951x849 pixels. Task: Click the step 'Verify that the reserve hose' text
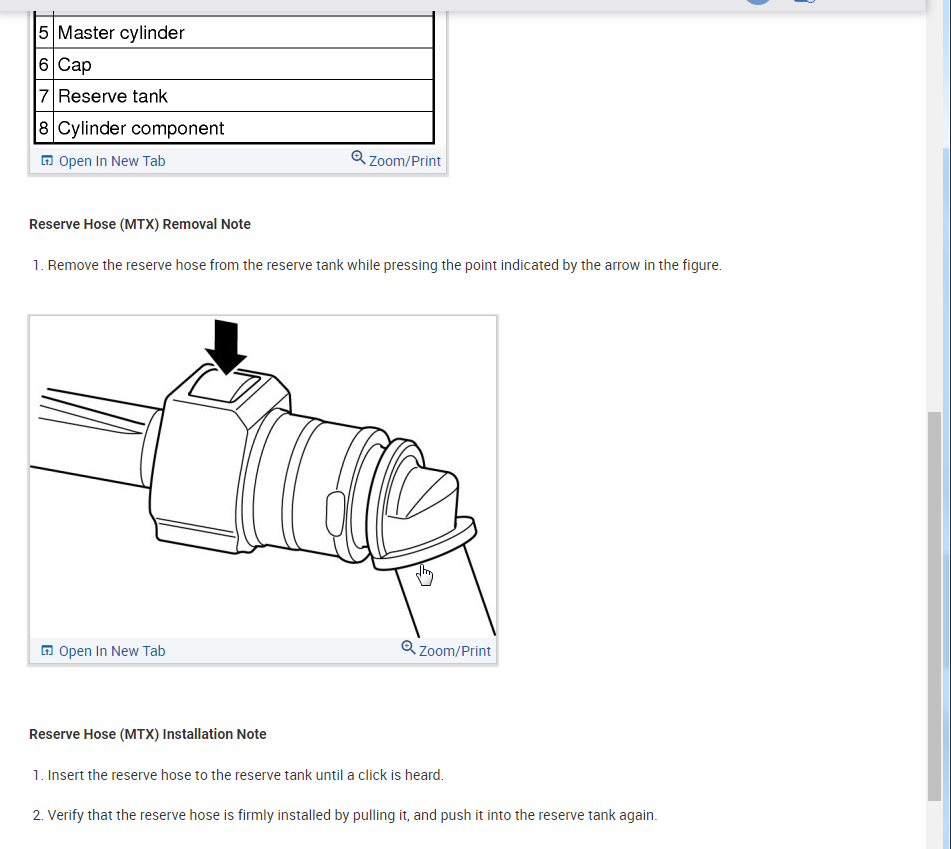352,816
